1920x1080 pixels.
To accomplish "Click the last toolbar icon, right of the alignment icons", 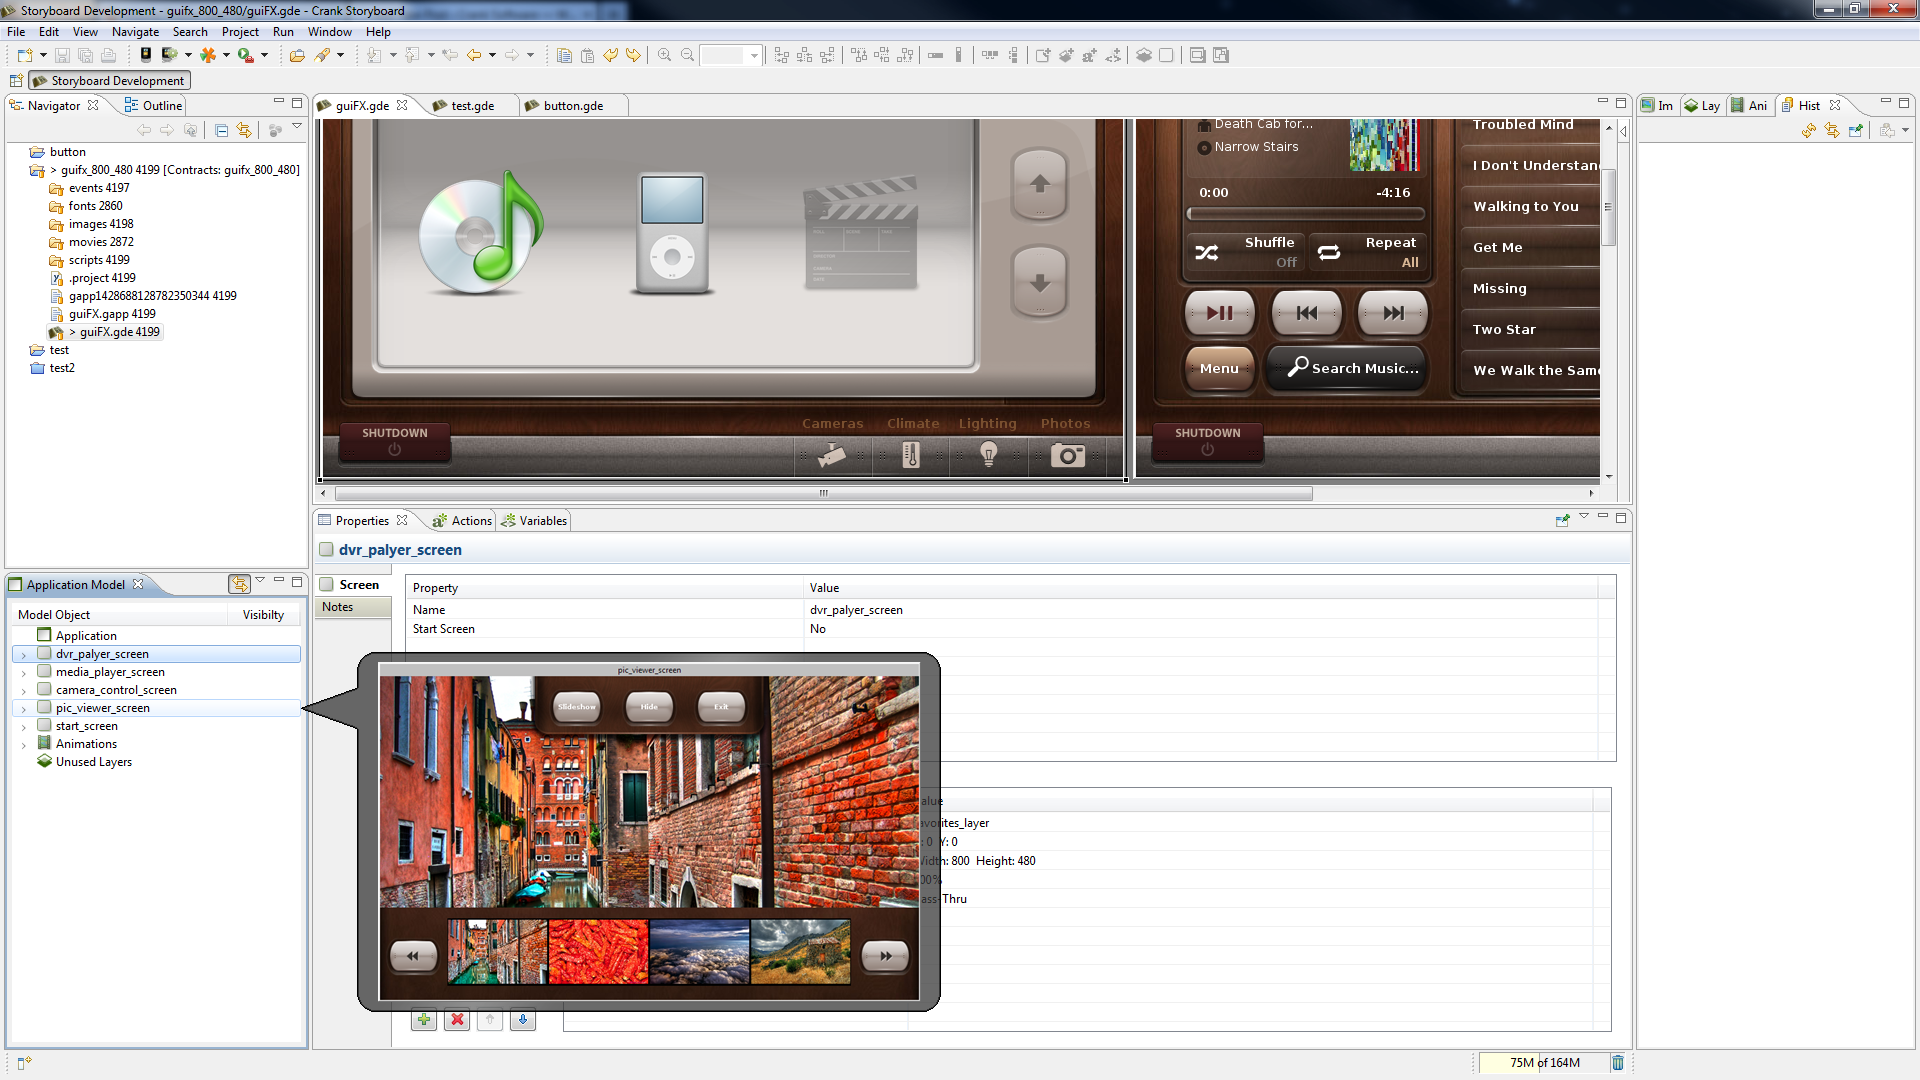I will click(1221, 55).
